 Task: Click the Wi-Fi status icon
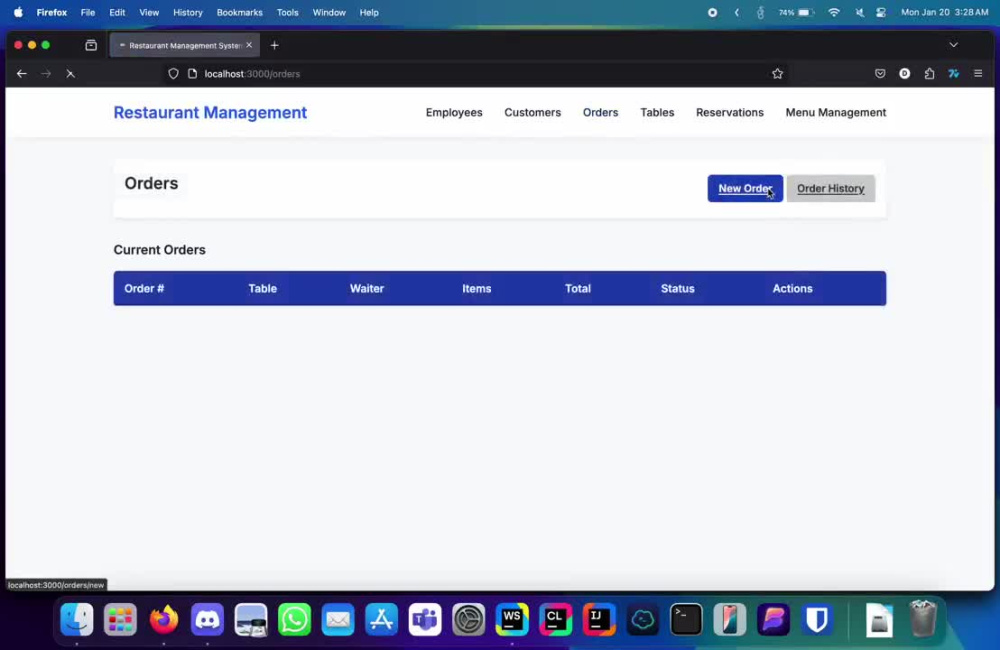coord(834,12)
